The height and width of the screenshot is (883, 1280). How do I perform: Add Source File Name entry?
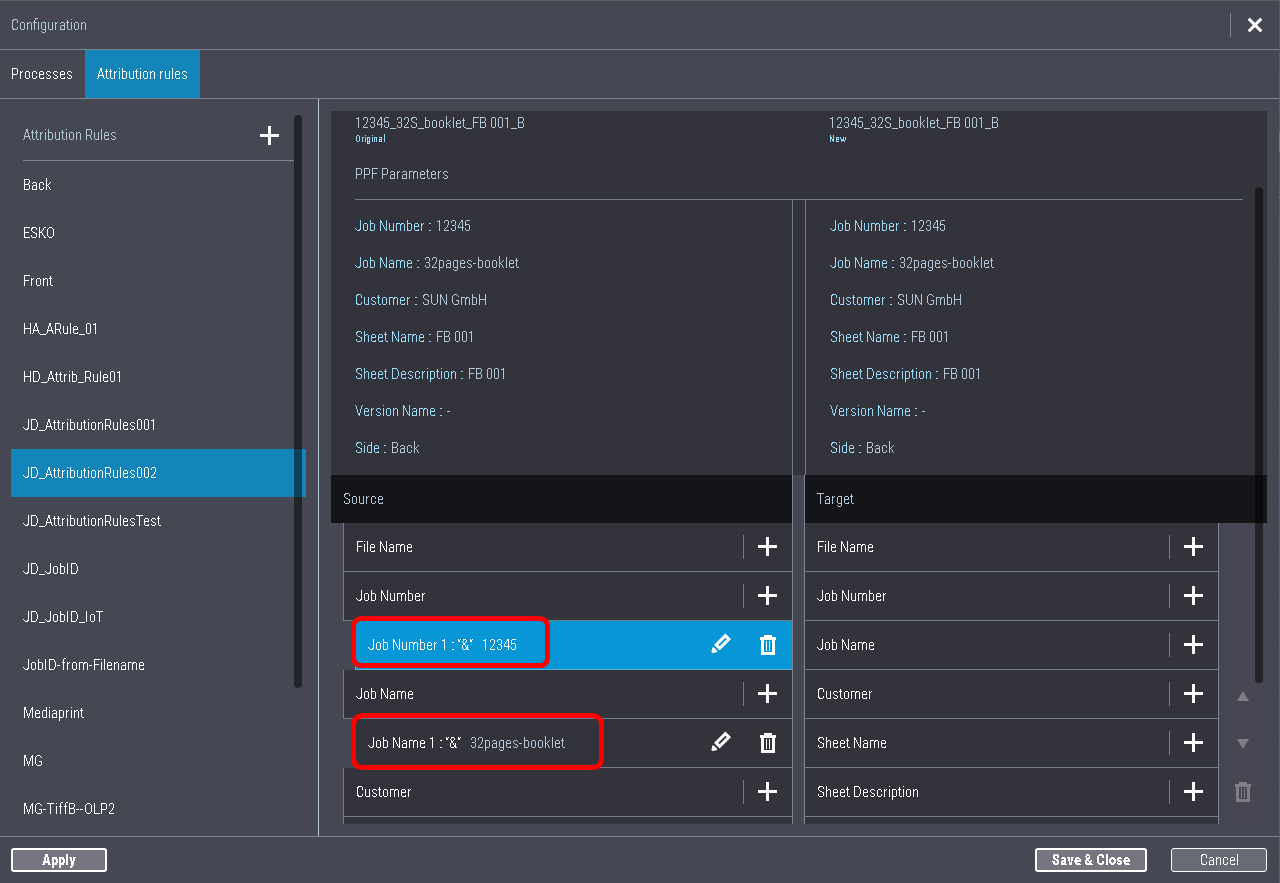click(767, 547)
